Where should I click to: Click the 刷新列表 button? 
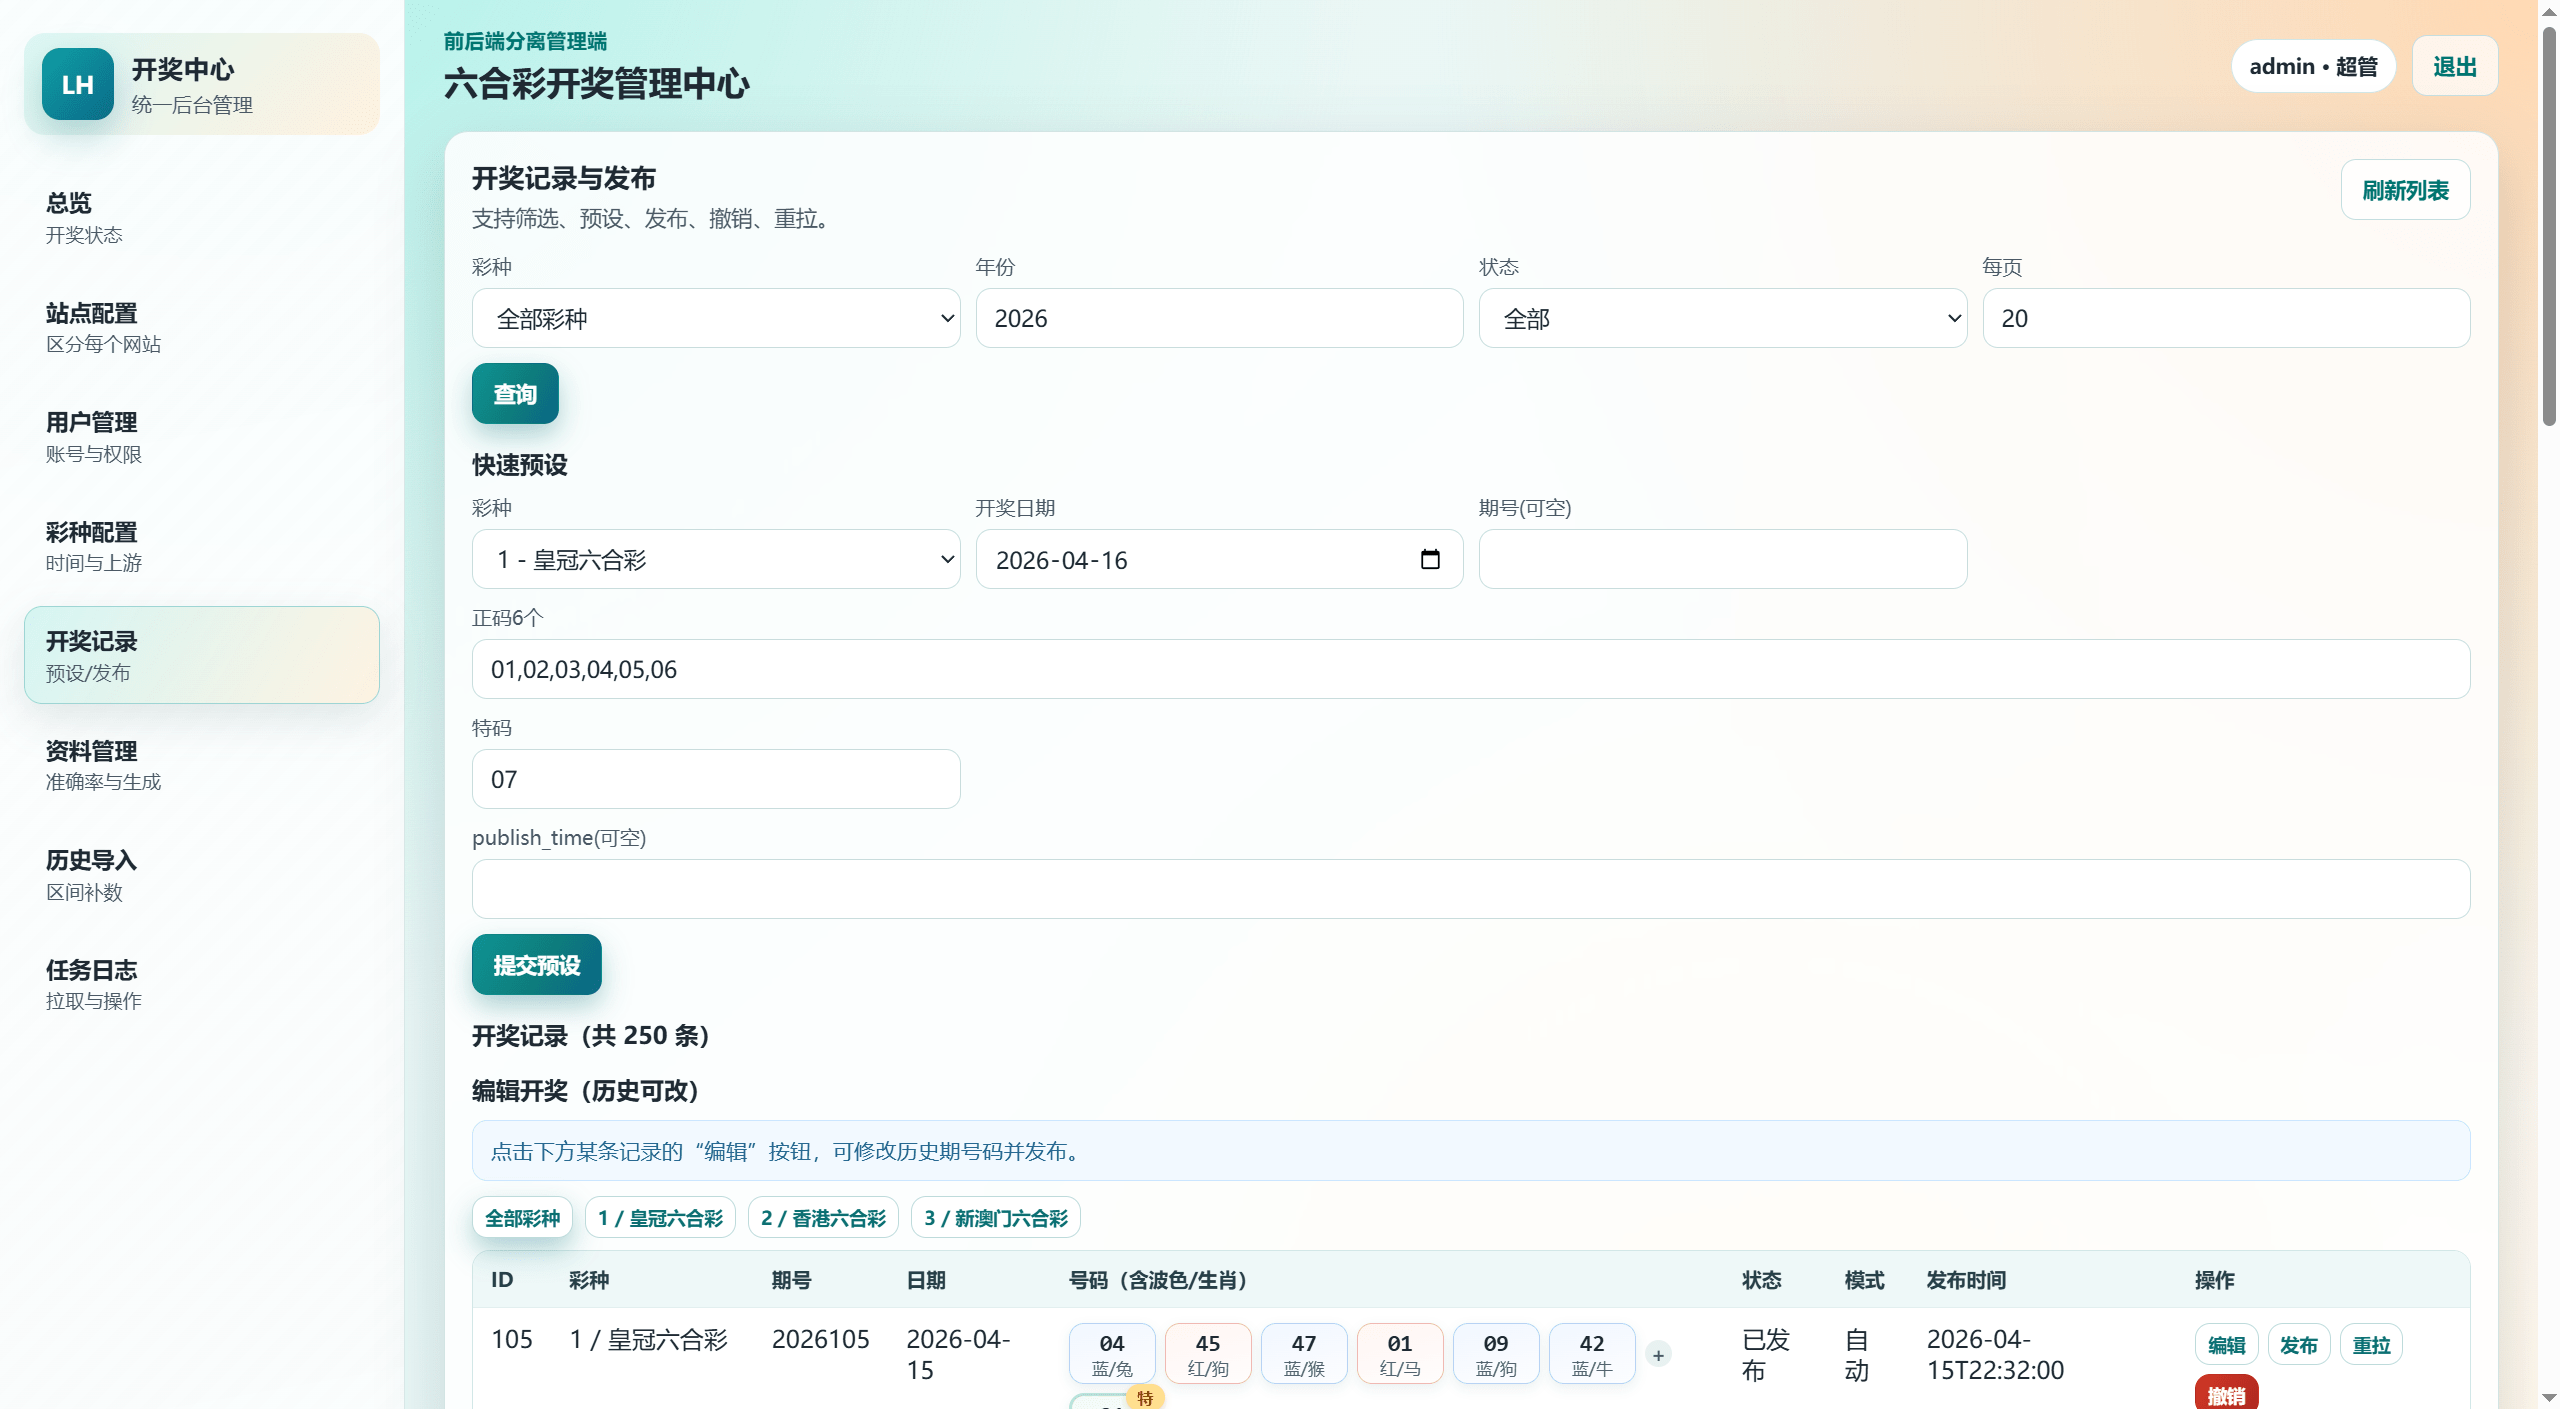[2405, 190]
